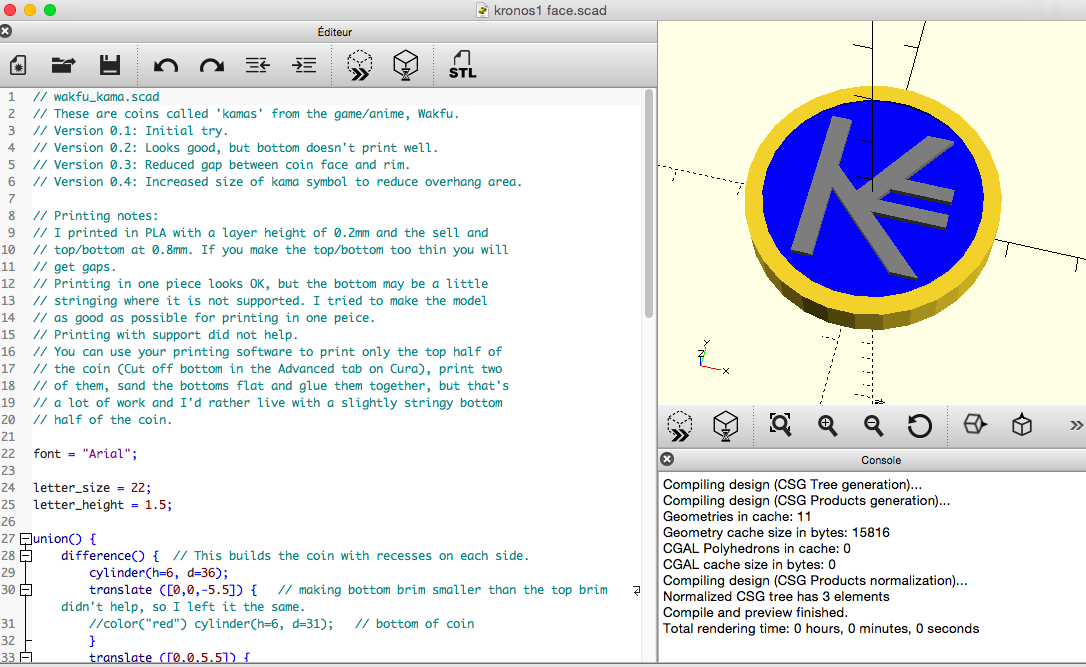The image size is (1086, 667).
Task: Collapse the translate fold marker on line 30
Action: click(x=26, y=589)
